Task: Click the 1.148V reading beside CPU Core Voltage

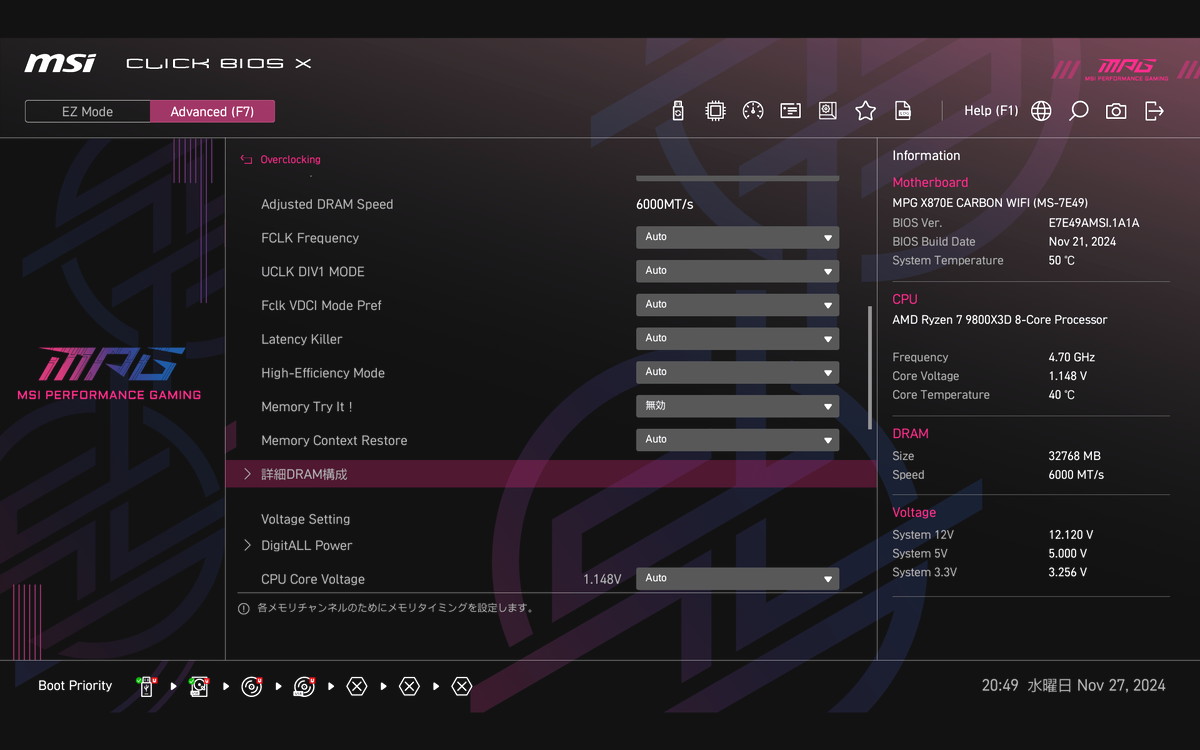Action: (x=602, y=579)
